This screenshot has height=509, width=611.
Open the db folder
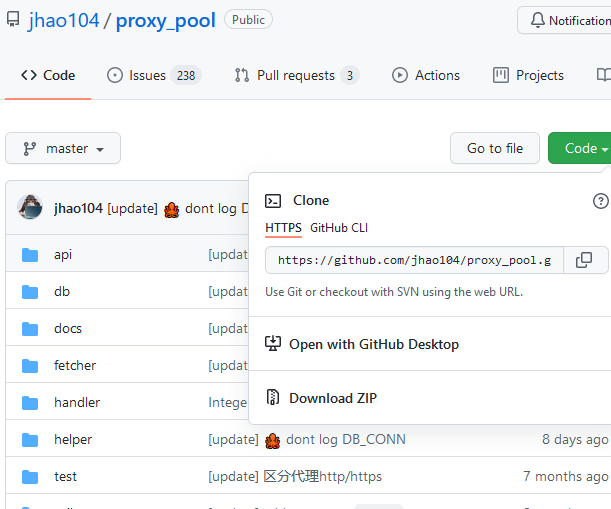click(62, 292)
